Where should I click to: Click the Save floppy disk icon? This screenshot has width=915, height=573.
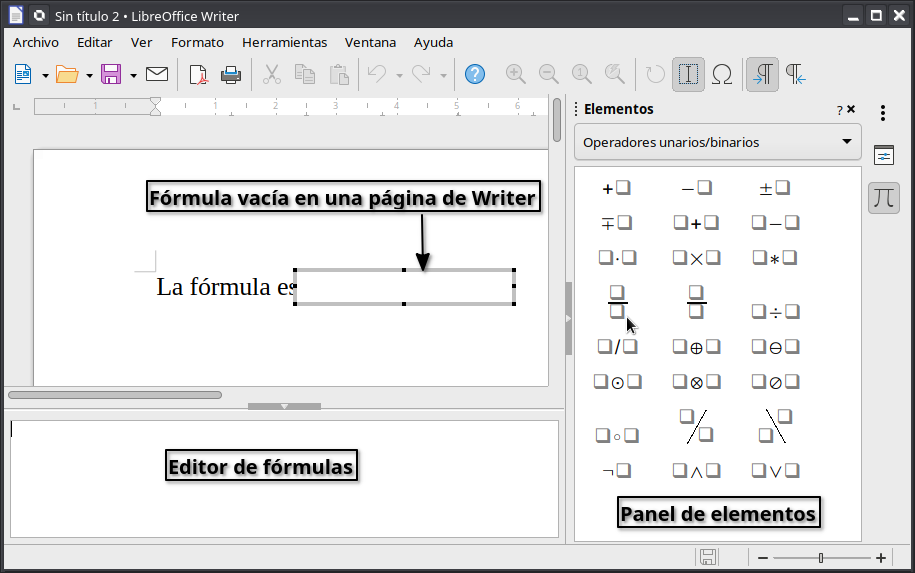[111, 75]
